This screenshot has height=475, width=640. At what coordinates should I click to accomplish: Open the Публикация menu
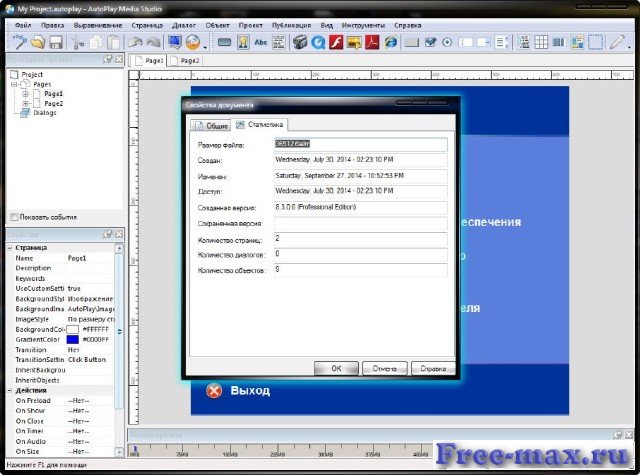click(x=291, y=25)
